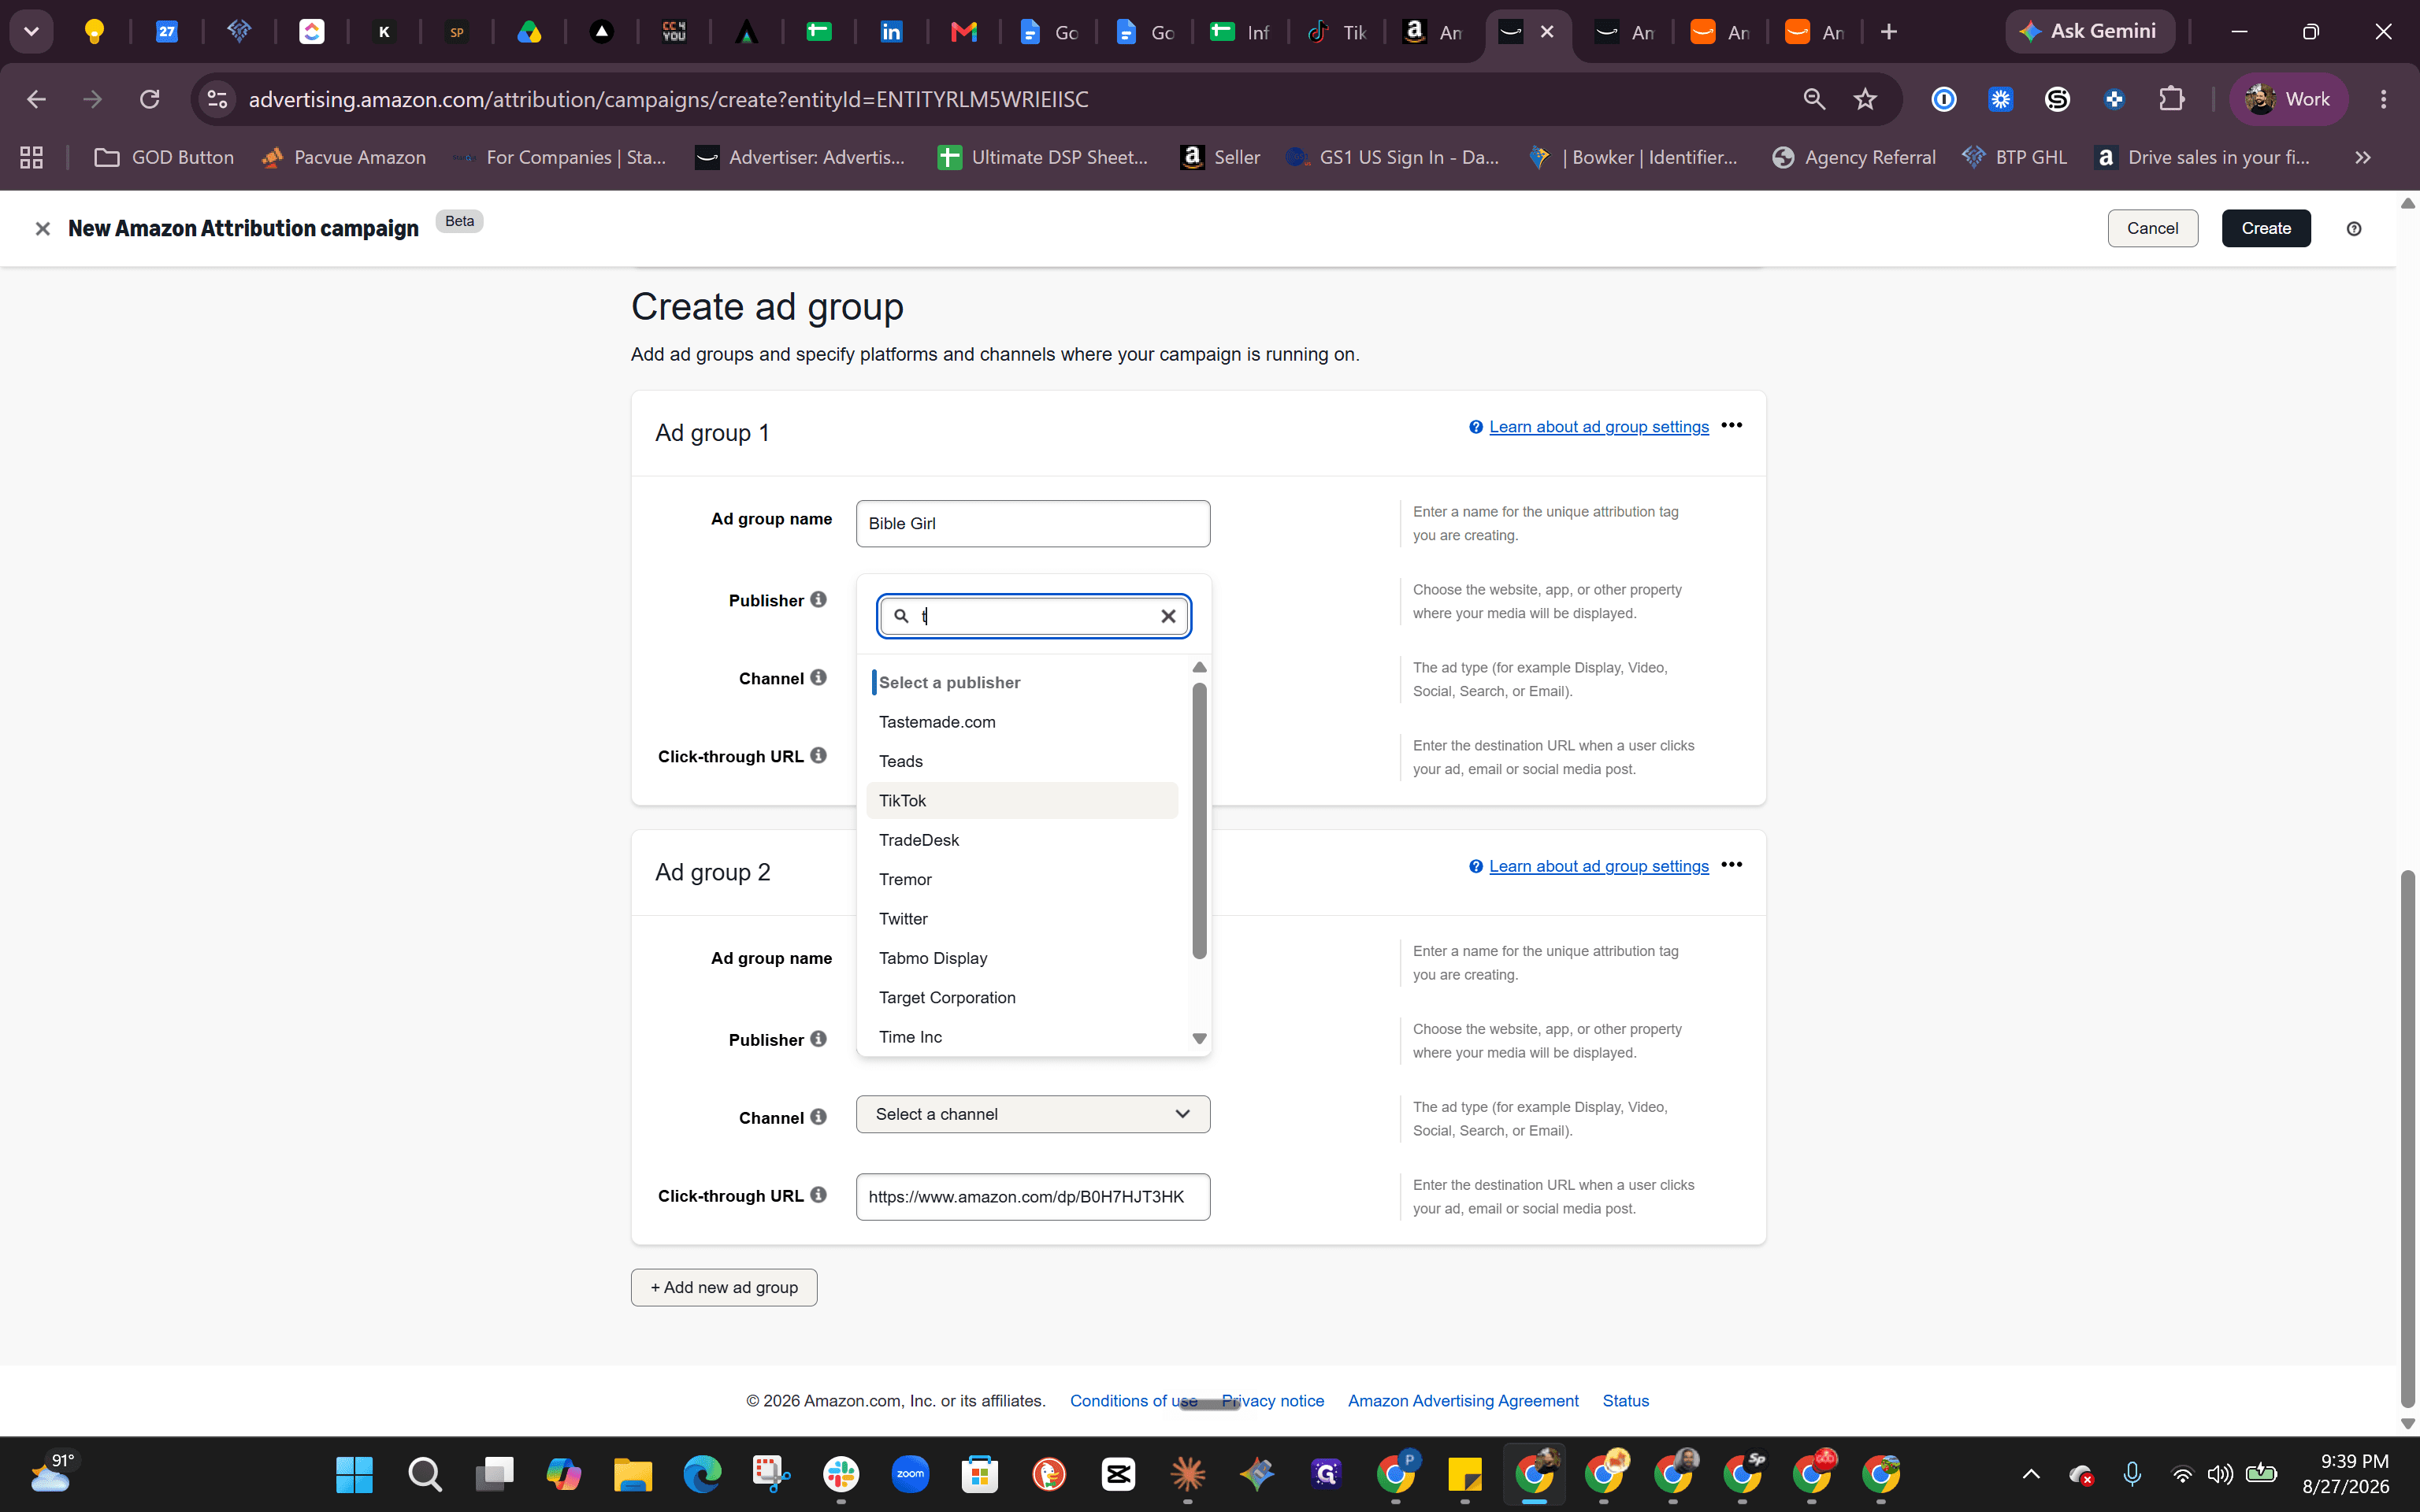This screenshot has height=1512, width=2420.
Task: Close the New Amazon Attribution campaign page with X
Action: (x=42, y=229)
